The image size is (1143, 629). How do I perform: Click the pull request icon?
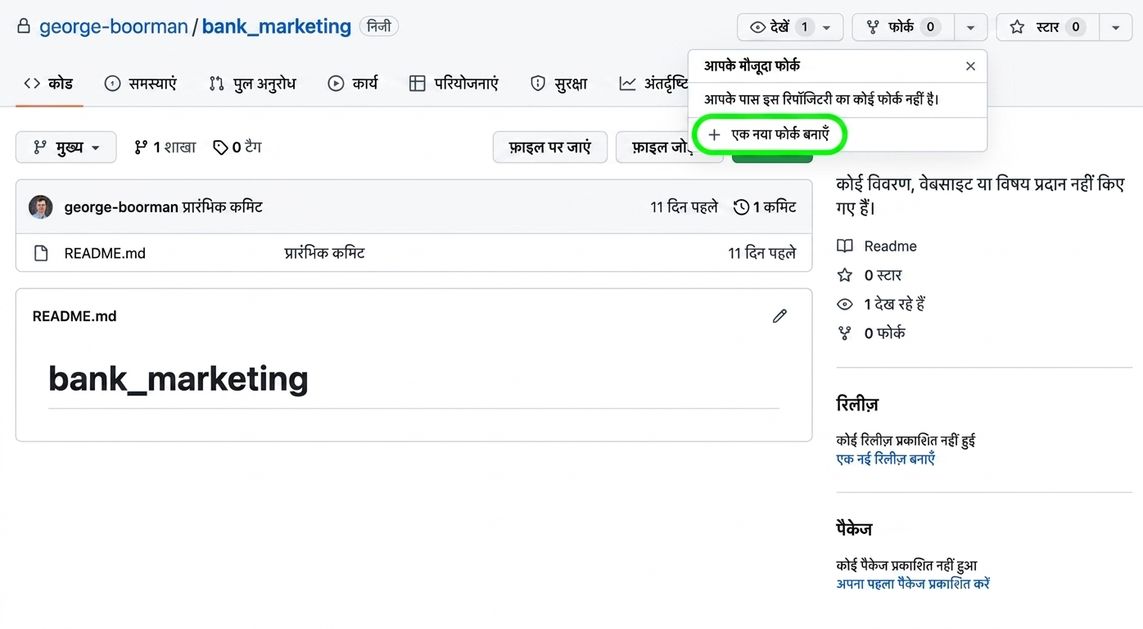coord(216,84)
